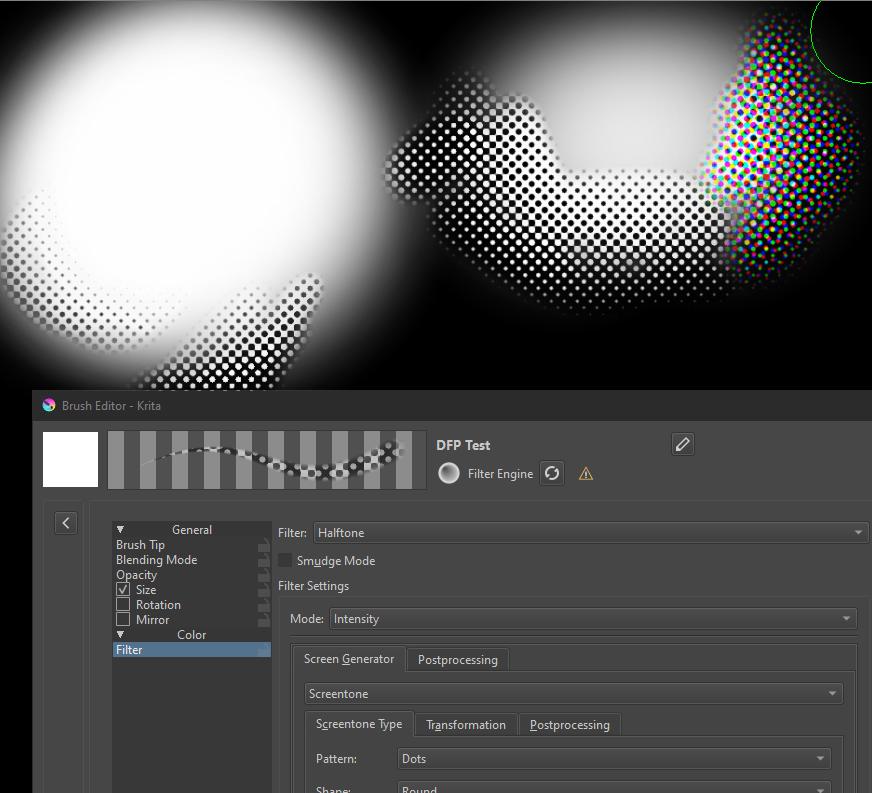Switch to the Transformation tab

click(x=465, y=725)
